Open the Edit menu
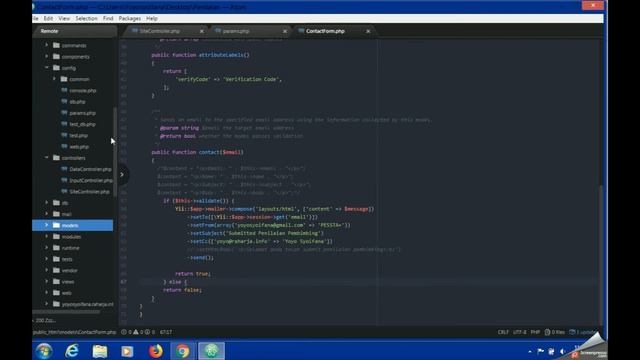The height and width of the screenshot is (360, 640). (48, 18)
